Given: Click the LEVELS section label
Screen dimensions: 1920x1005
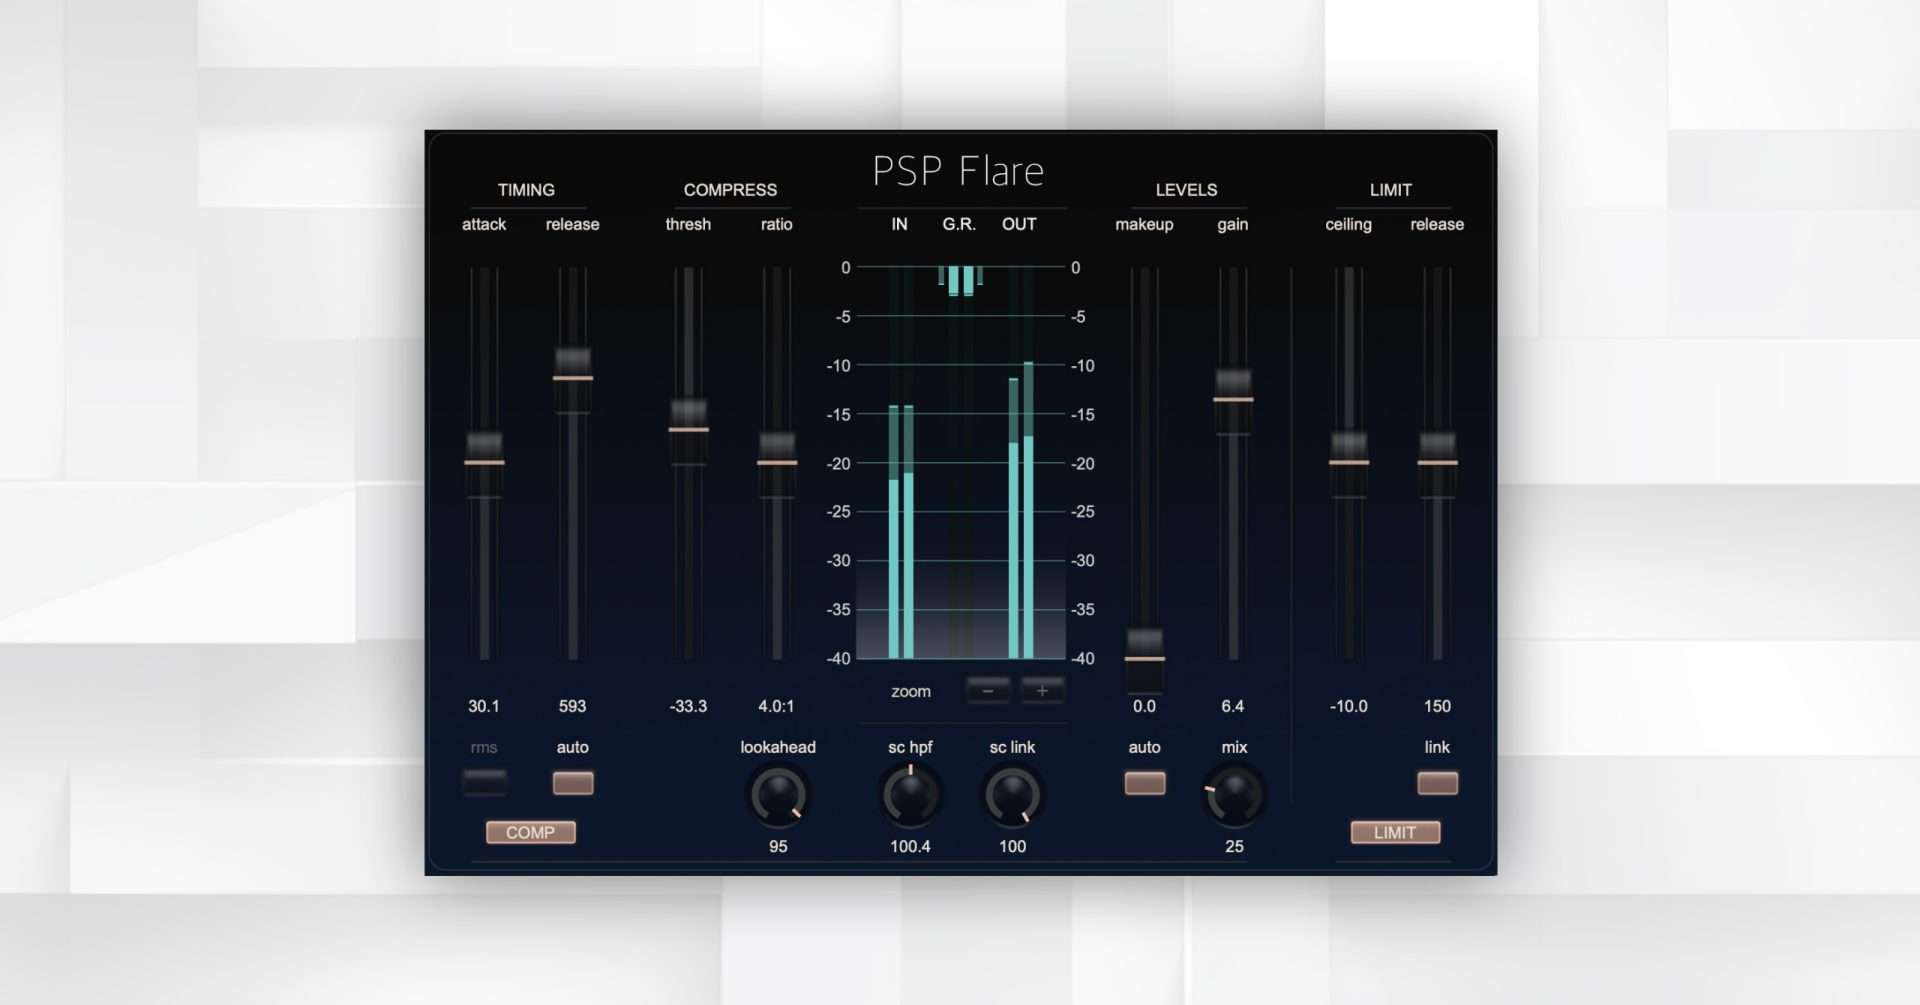Looking at the screenshot, I should pyautogui.click(x=1187, y=190).
